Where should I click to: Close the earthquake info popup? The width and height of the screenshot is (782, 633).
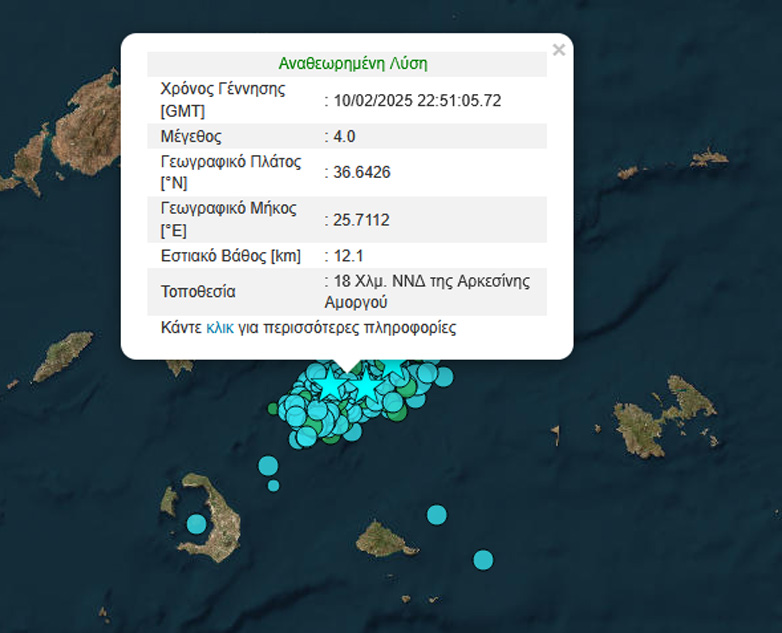coord(558,50)
